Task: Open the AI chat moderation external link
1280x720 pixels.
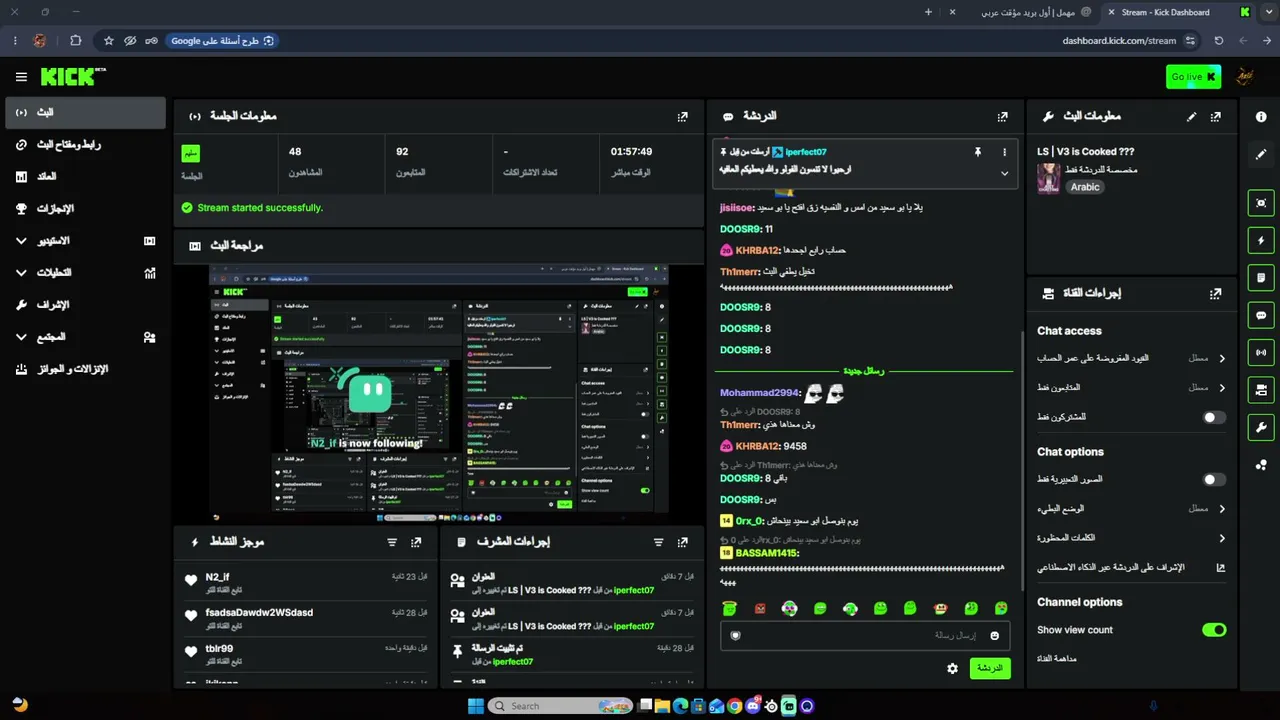Action: (x=1220, y=567)
